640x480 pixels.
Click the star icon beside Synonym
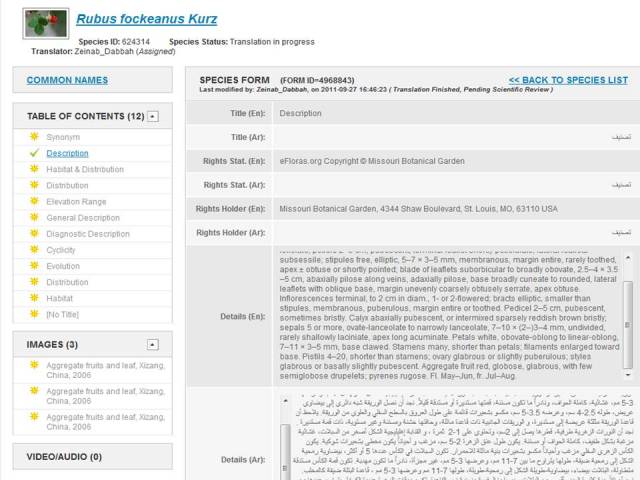pos(34,136)
